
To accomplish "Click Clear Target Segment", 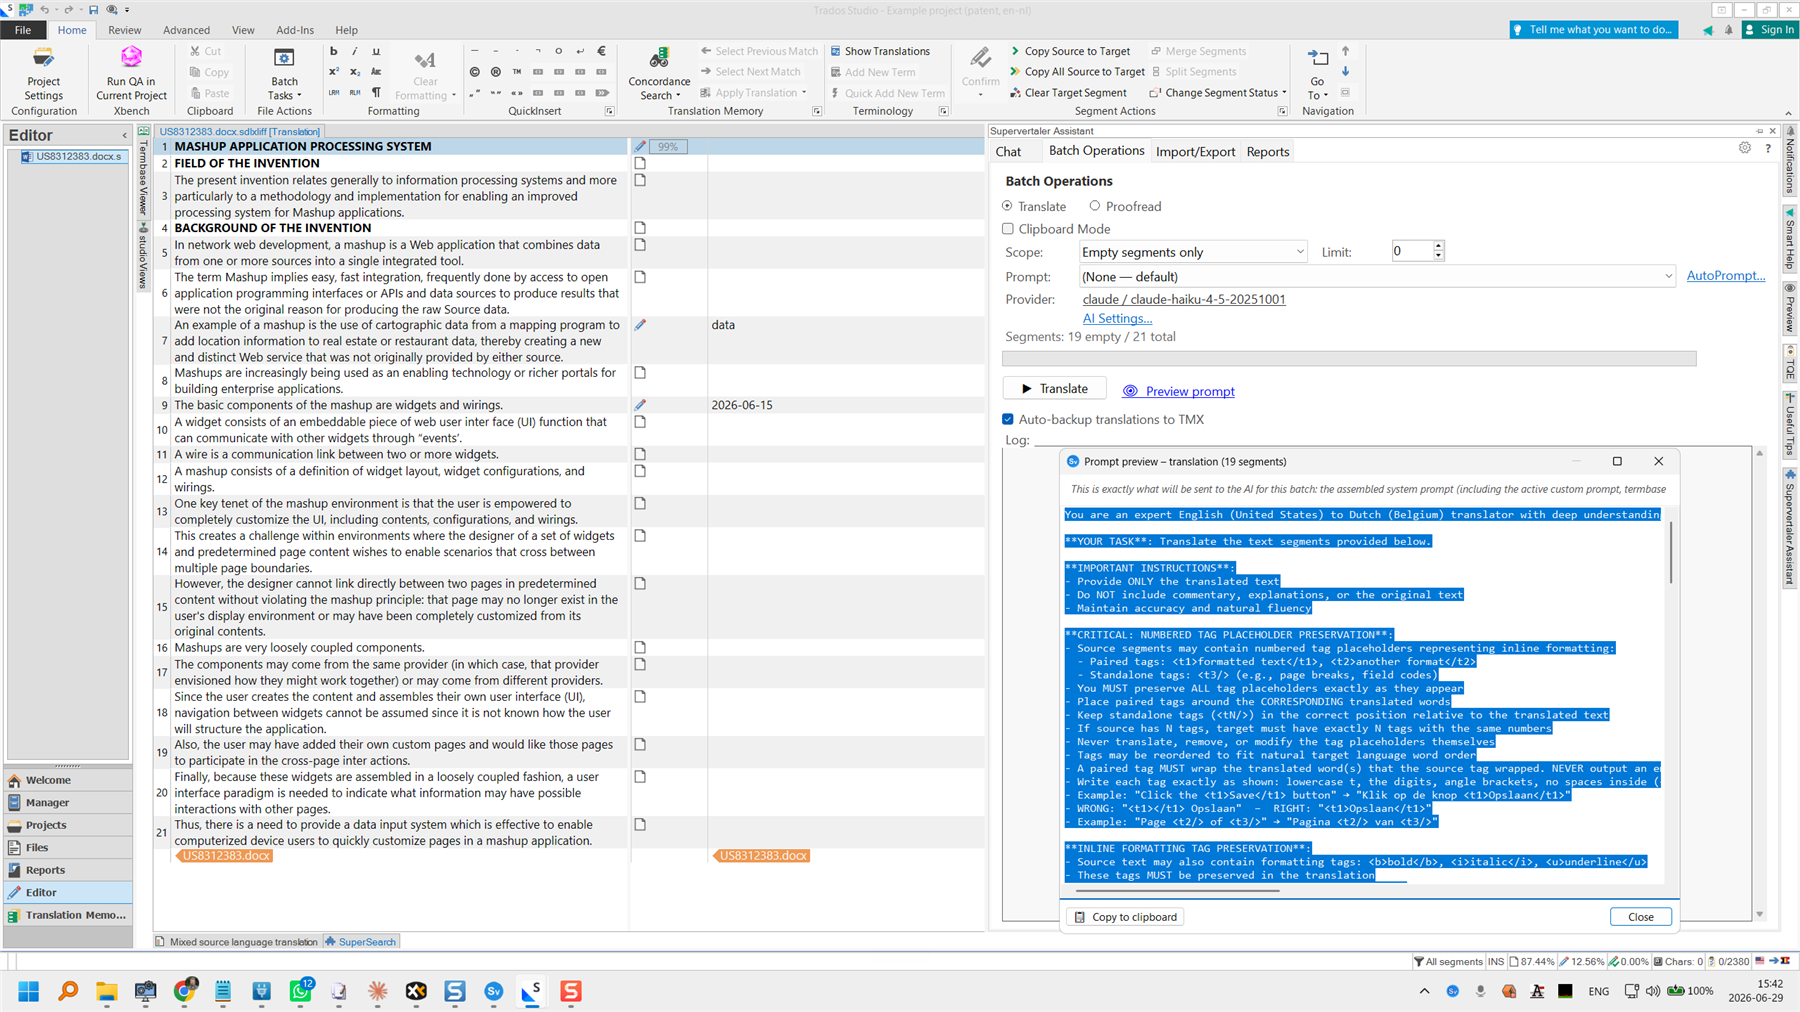I will 1067,93.
